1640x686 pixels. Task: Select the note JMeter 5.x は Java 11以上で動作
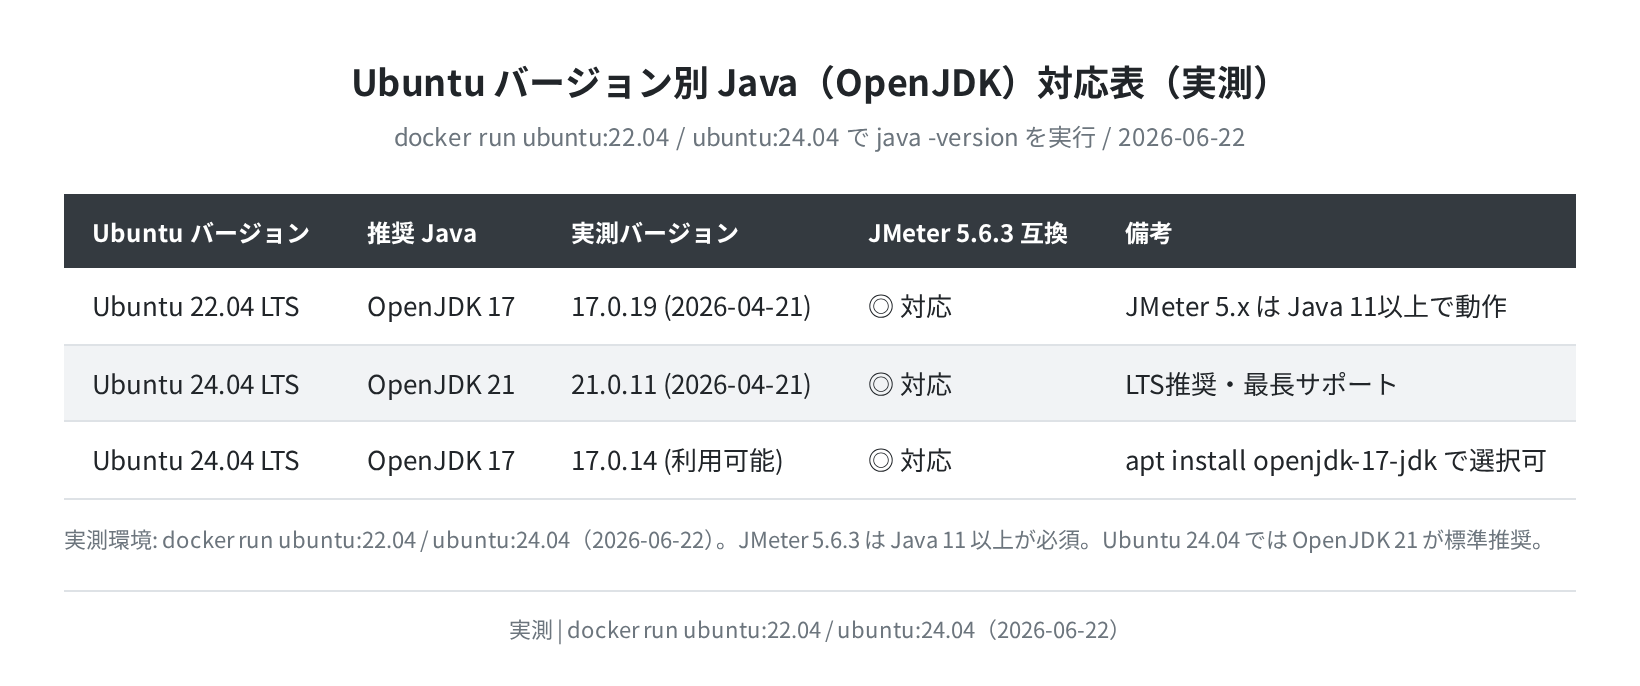point(1315,306)
